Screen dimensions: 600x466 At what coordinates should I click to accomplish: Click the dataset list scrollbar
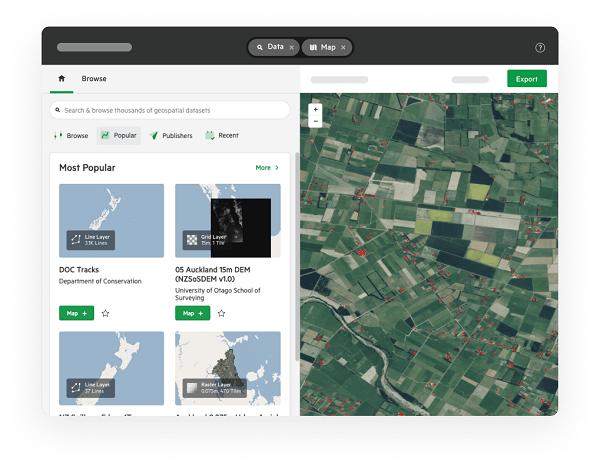[297, 256]
